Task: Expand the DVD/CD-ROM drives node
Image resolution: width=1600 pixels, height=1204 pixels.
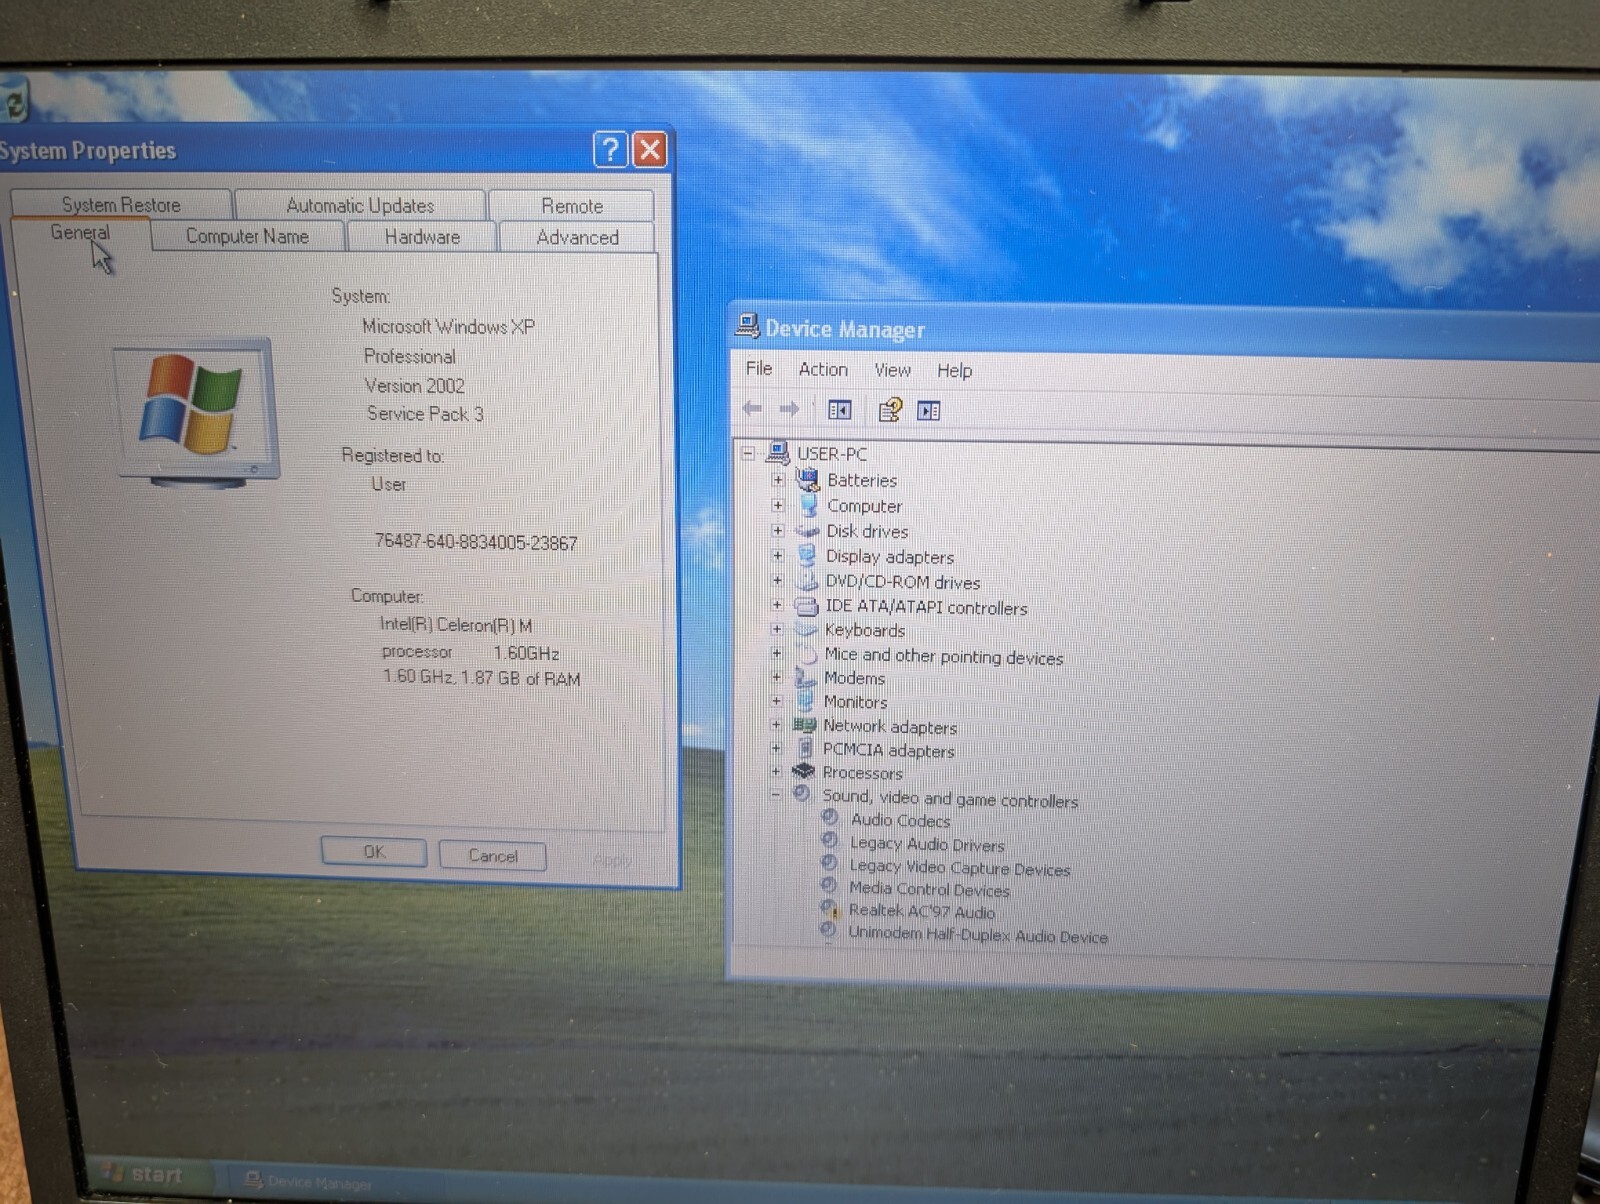Action: point(777,580)
